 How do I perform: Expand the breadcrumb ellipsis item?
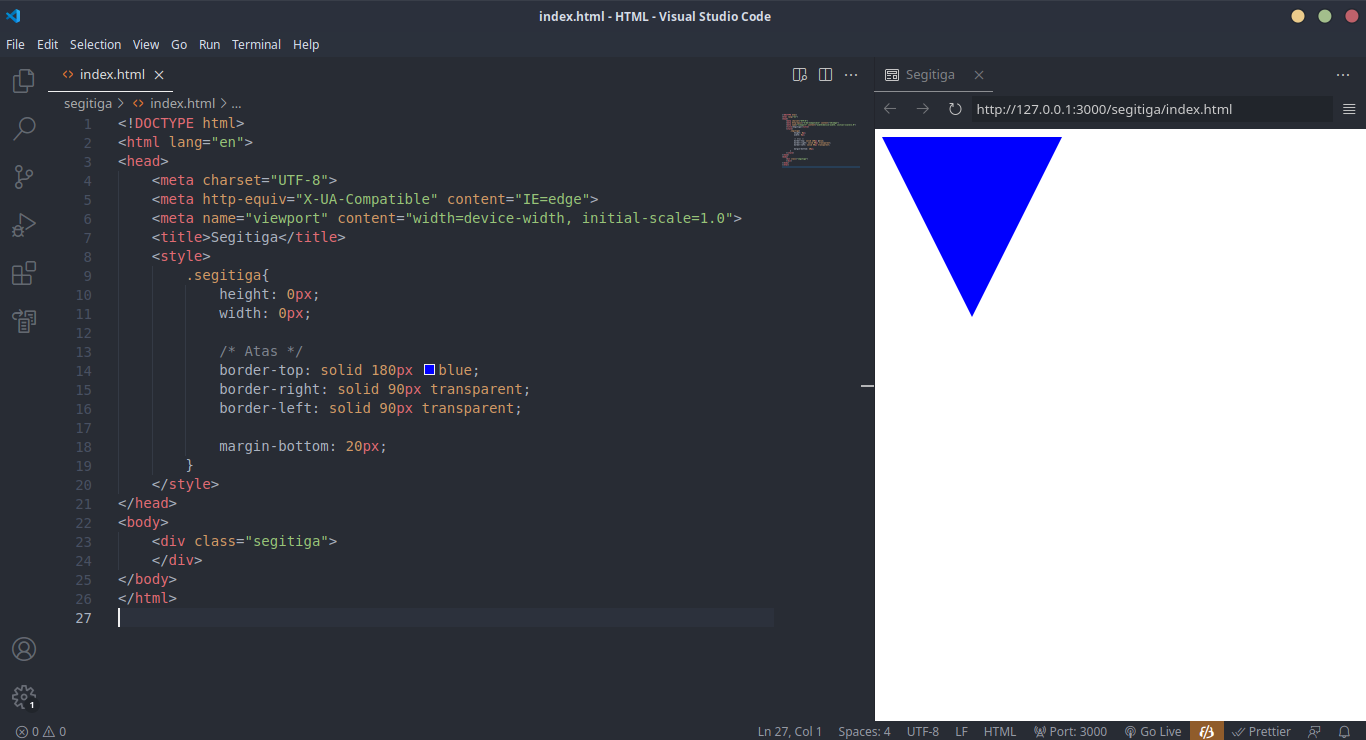(237, 103)
